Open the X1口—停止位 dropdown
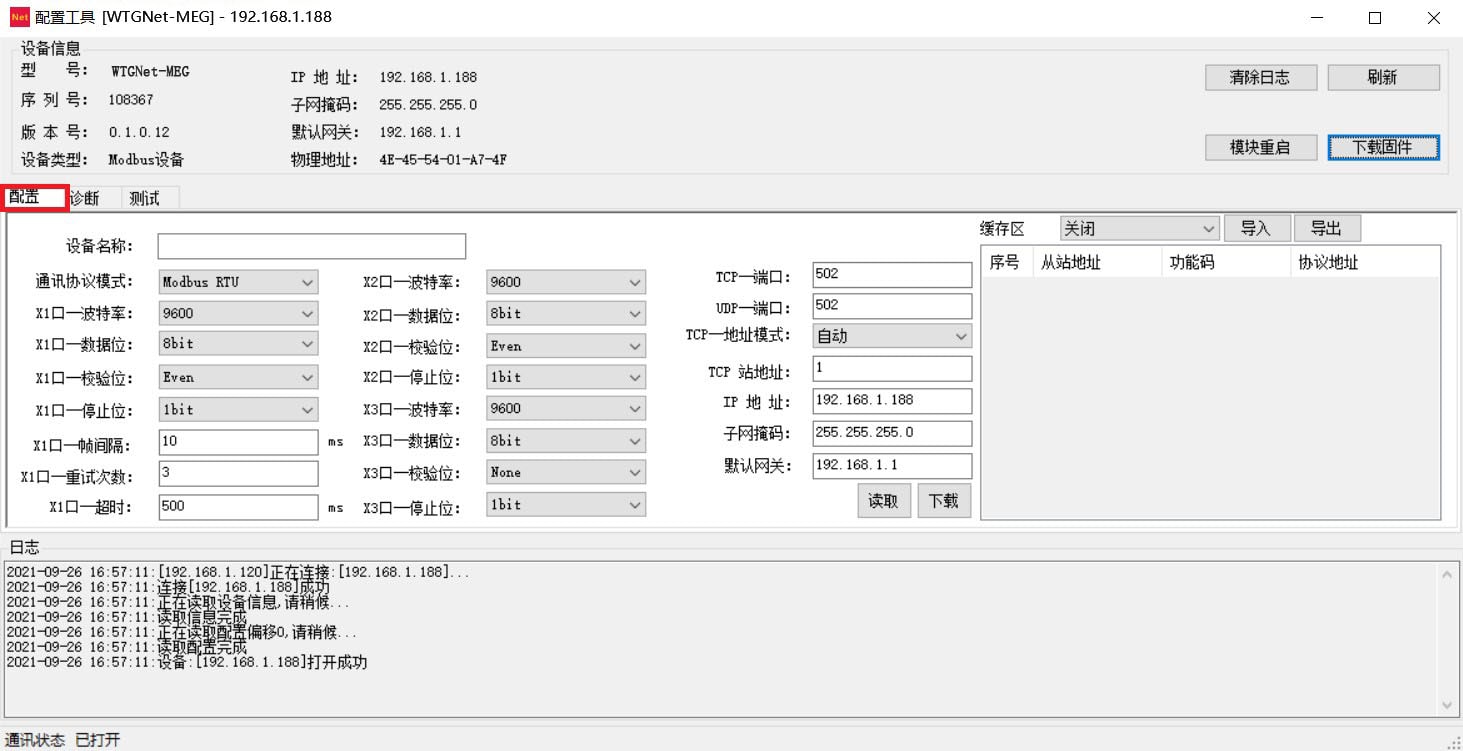 coord(238,409)
